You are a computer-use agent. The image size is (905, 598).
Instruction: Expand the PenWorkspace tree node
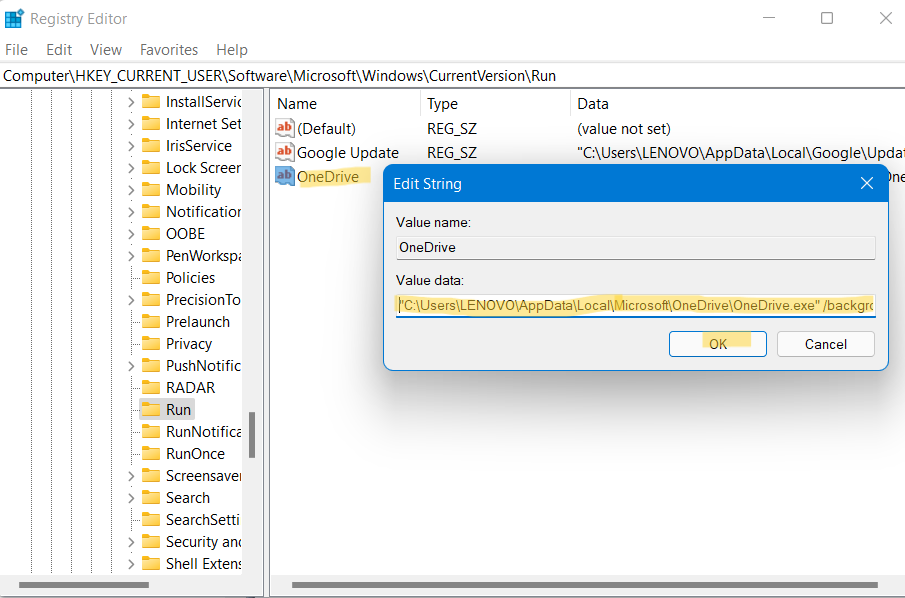pyautogui.click(x=131, y=256)
